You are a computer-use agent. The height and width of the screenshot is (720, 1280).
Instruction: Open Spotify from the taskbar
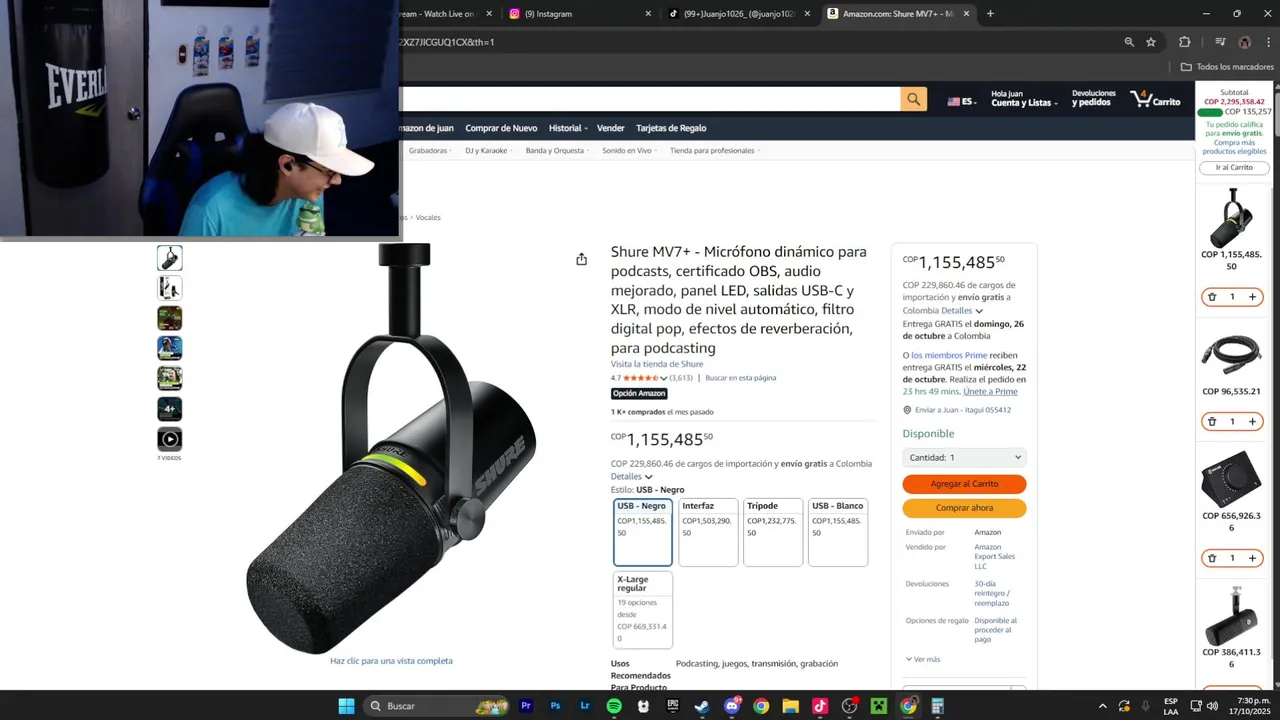(614, 706)
